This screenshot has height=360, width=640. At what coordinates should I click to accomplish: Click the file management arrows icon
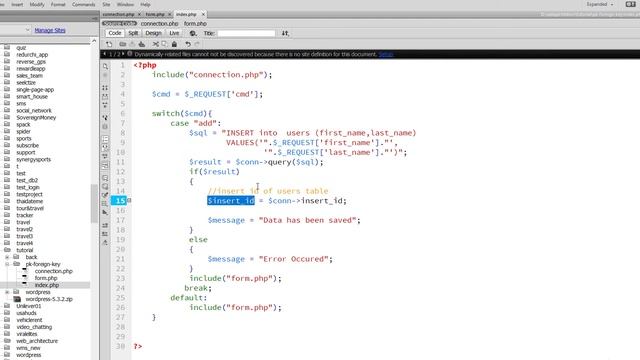[285, 33]
